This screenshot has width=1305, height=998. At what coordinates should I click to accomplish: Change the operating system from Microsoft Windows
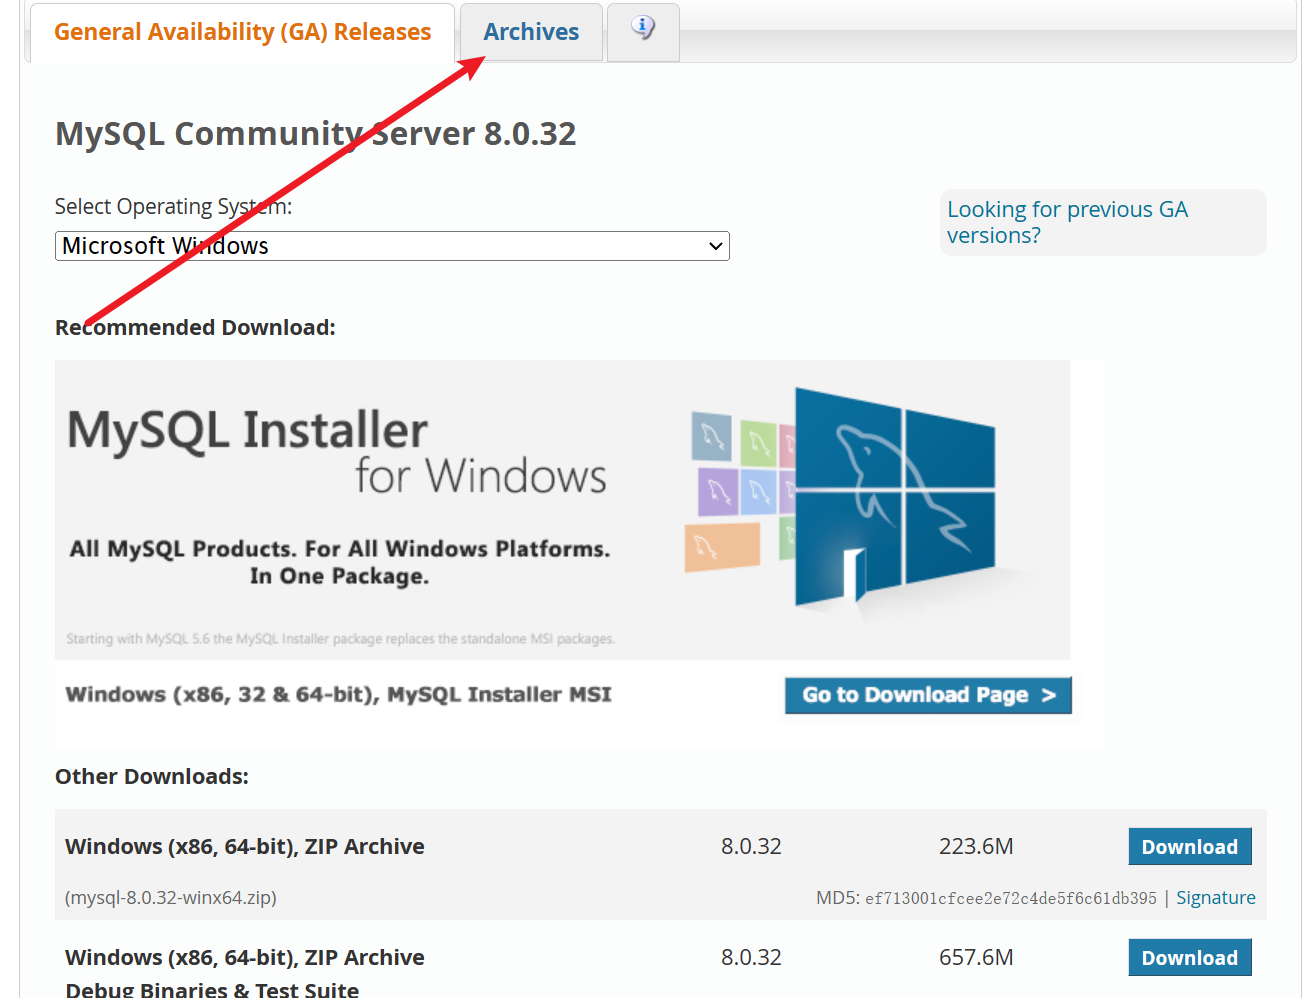(392, 245)
